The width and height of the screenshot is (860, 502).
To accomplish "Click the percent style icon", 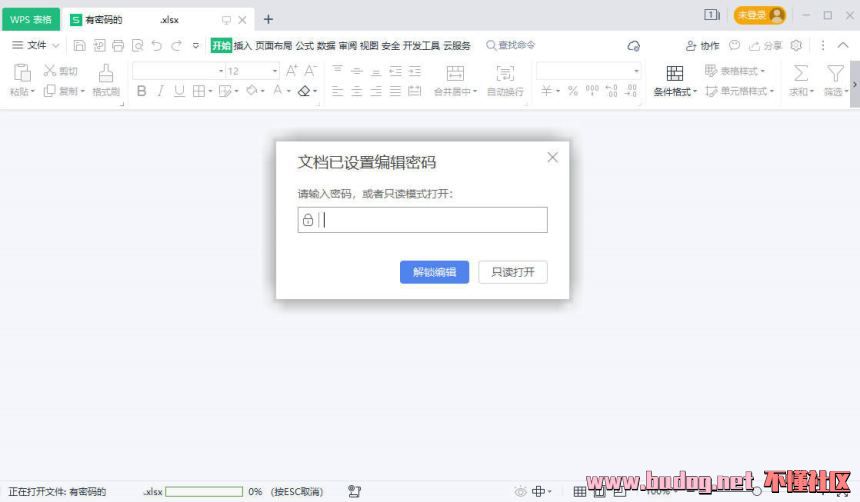I will click(573, 91).
